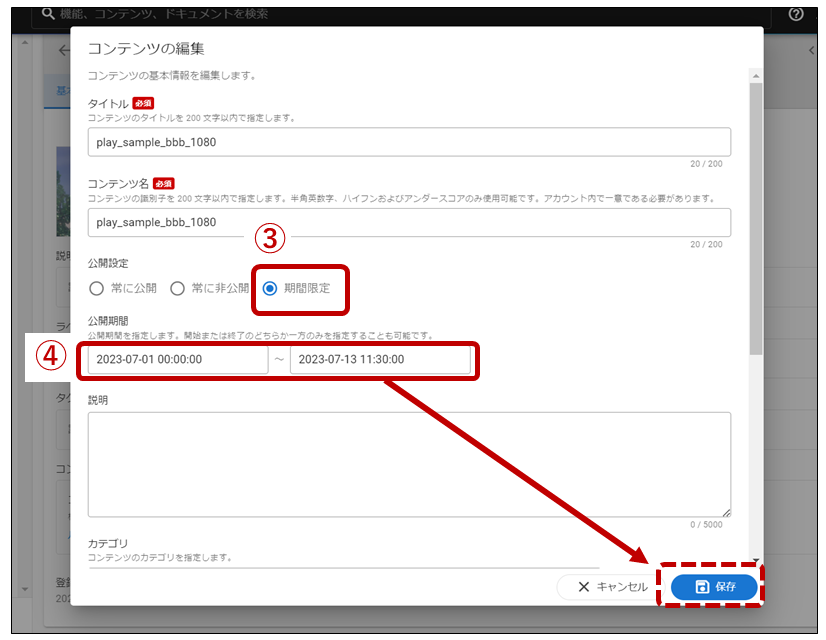Click the dialog scrollbar down arrow
The image size is (826, 640).
click(x=756, y=560)
